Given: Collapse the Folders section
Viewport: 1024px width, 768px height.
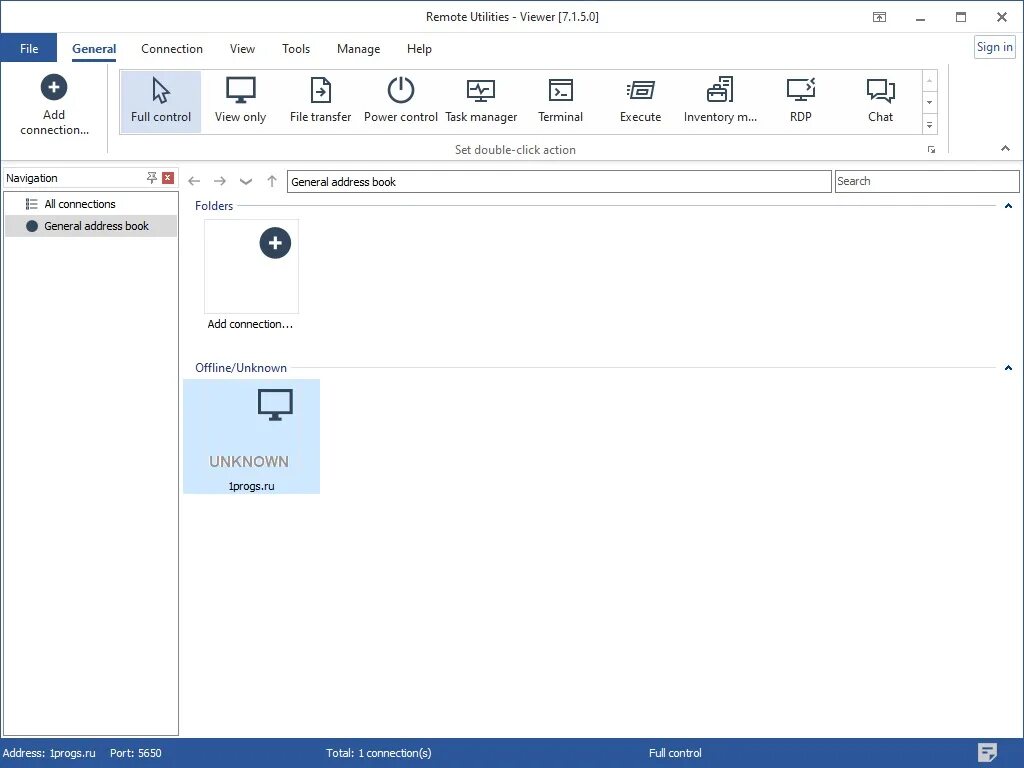Looking at the screenshot, I should [x=1008, y=206].
